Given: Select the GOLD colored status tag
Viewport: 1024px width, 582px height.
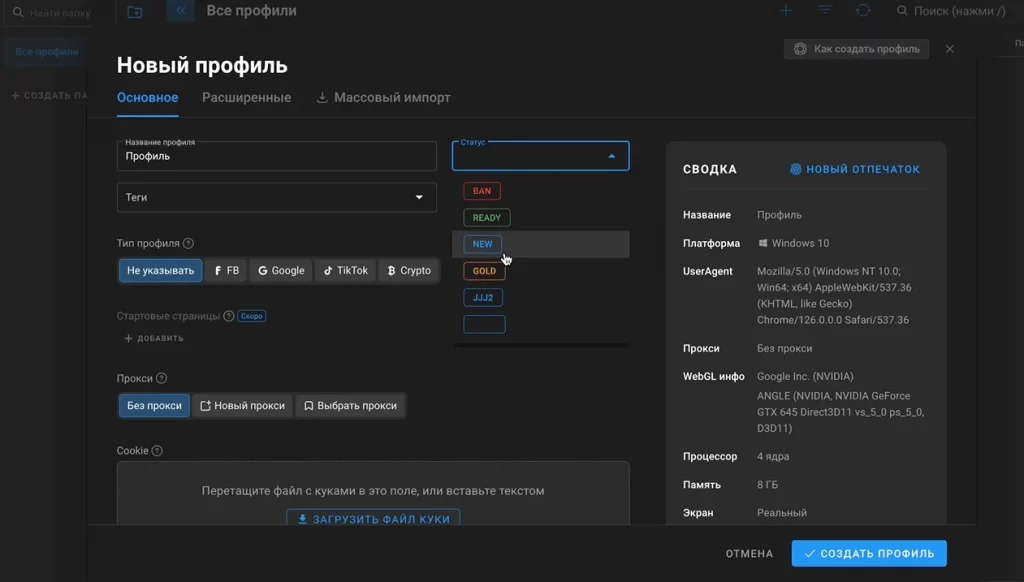Looking at the screenshot, I should [482, 270].
